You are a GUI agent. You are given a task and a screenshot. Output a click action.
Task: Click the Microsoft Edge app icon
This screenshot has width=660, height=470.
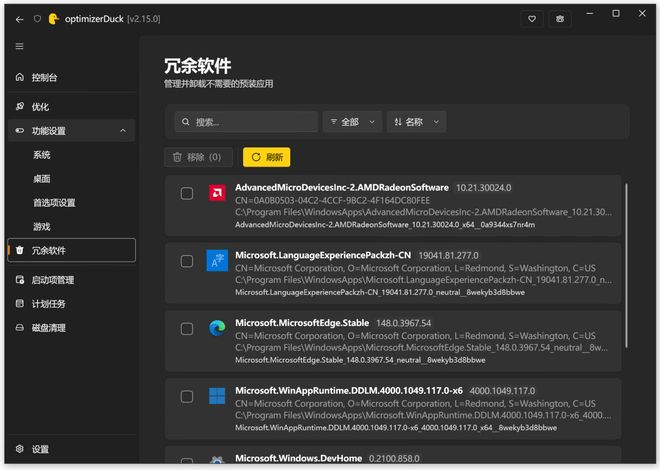[x=217, y=328]
